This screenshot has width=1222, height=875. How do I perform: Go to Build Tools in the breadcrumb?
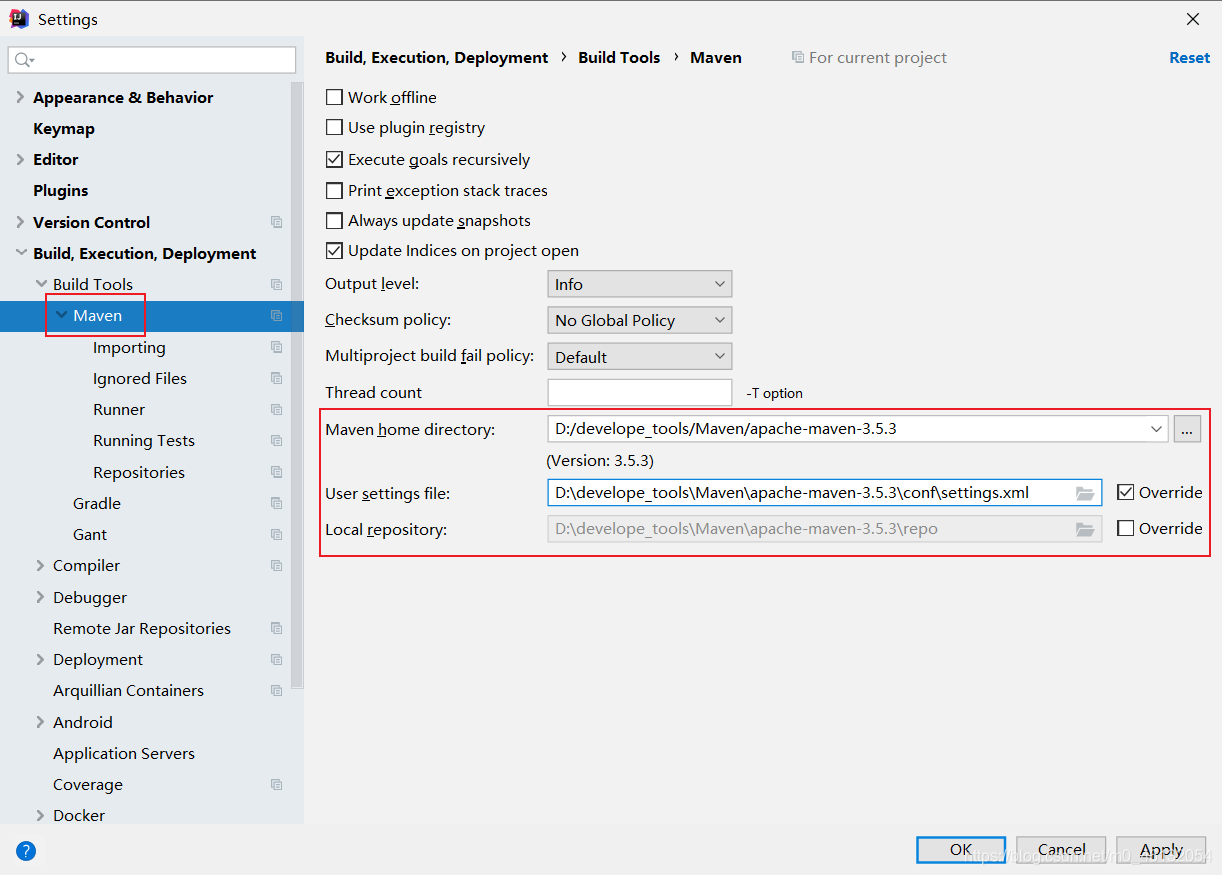point(619,58)
